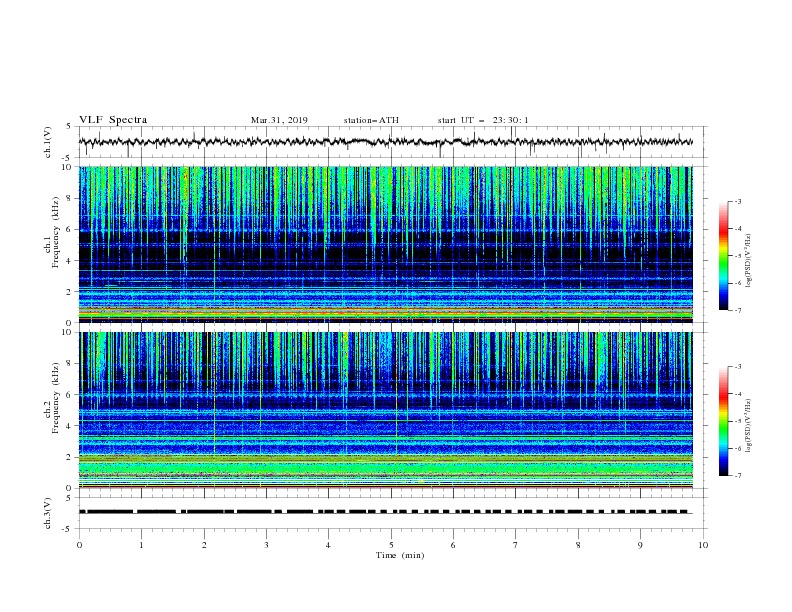Click the time axis tick "10"
The width and height of the screenshot is (792, 612).
coord(703,545)
